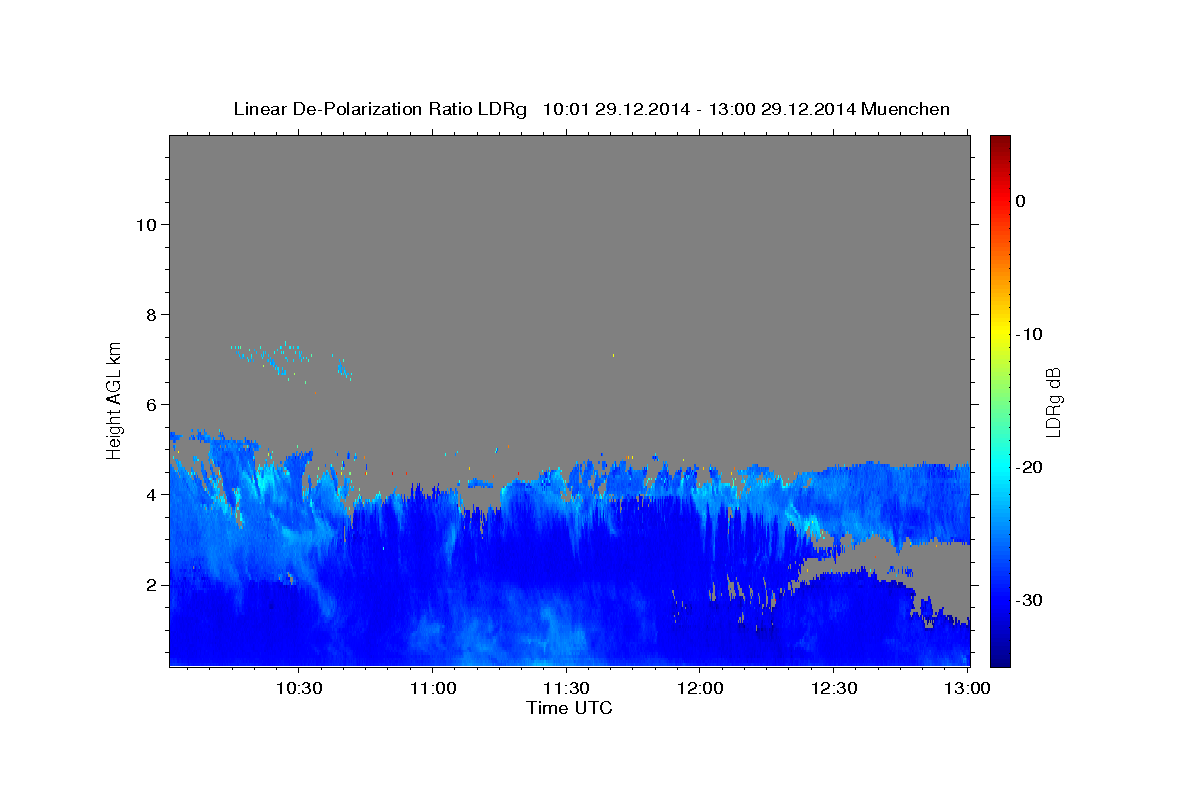The image size is (1200, 800).
Task: Click the dark red top of the colorbar
Action: (1000, 142)
